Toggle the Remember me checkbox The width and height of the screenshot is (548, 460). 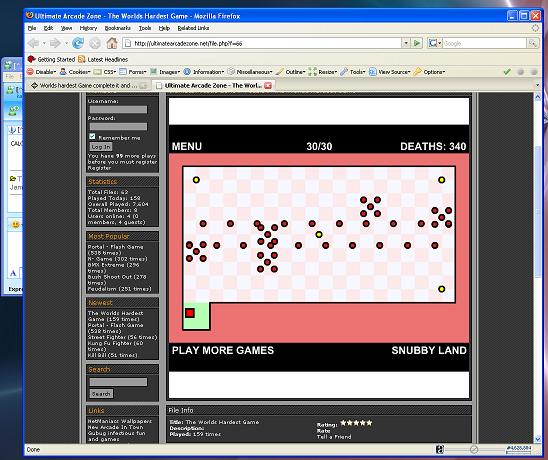(x=92, y=136)
